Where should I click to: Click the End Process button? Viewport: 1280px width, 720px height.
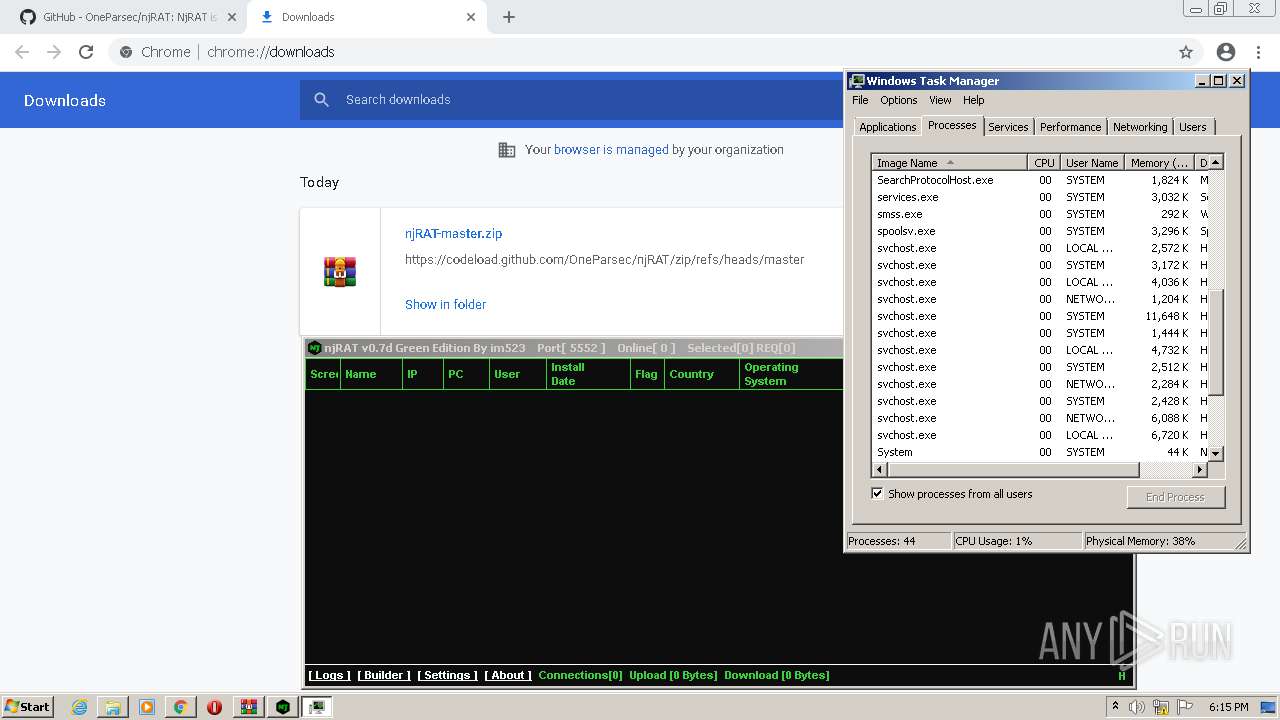[1175, 497]
